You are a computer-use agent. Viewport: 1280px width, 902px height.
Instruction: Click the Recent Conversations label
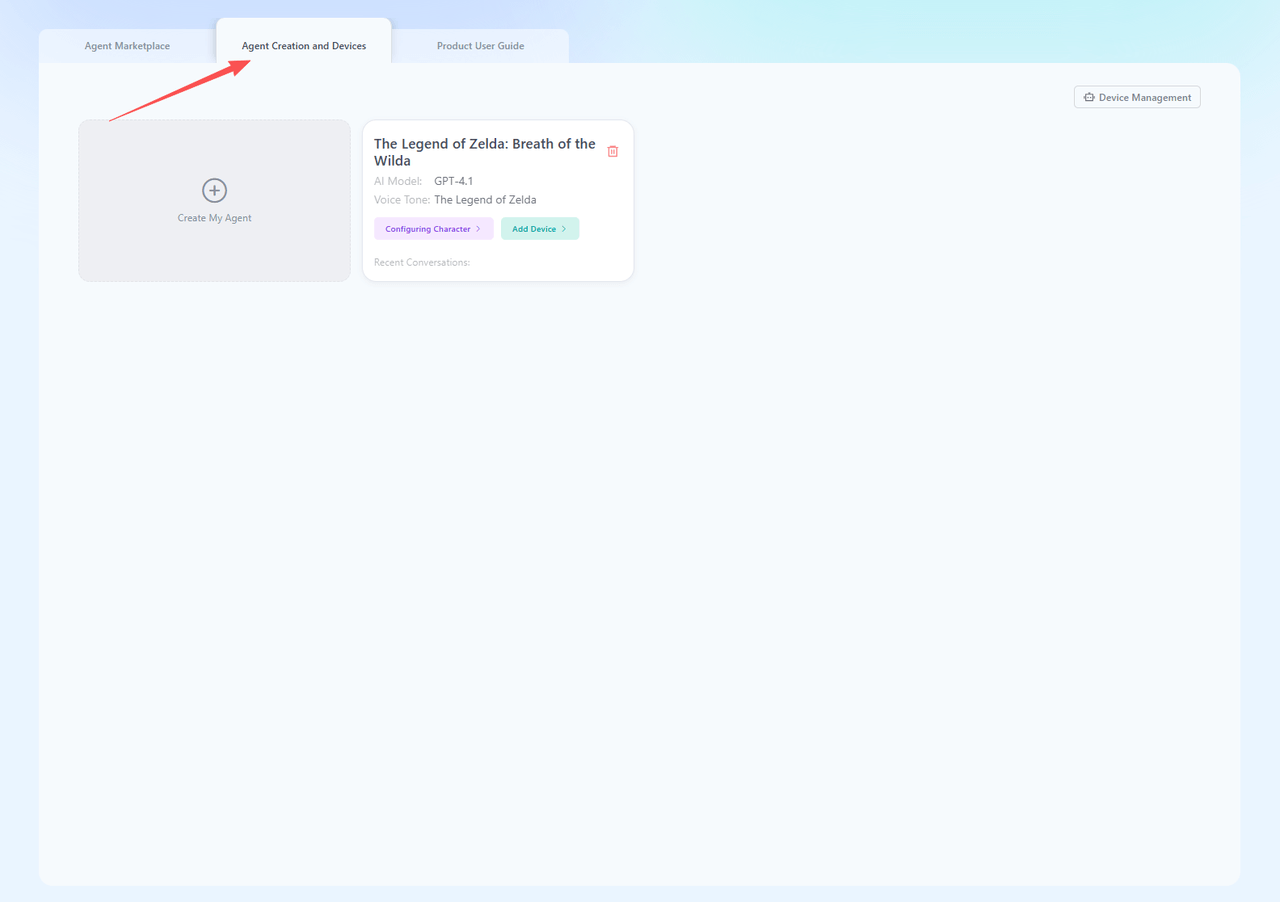422,262
